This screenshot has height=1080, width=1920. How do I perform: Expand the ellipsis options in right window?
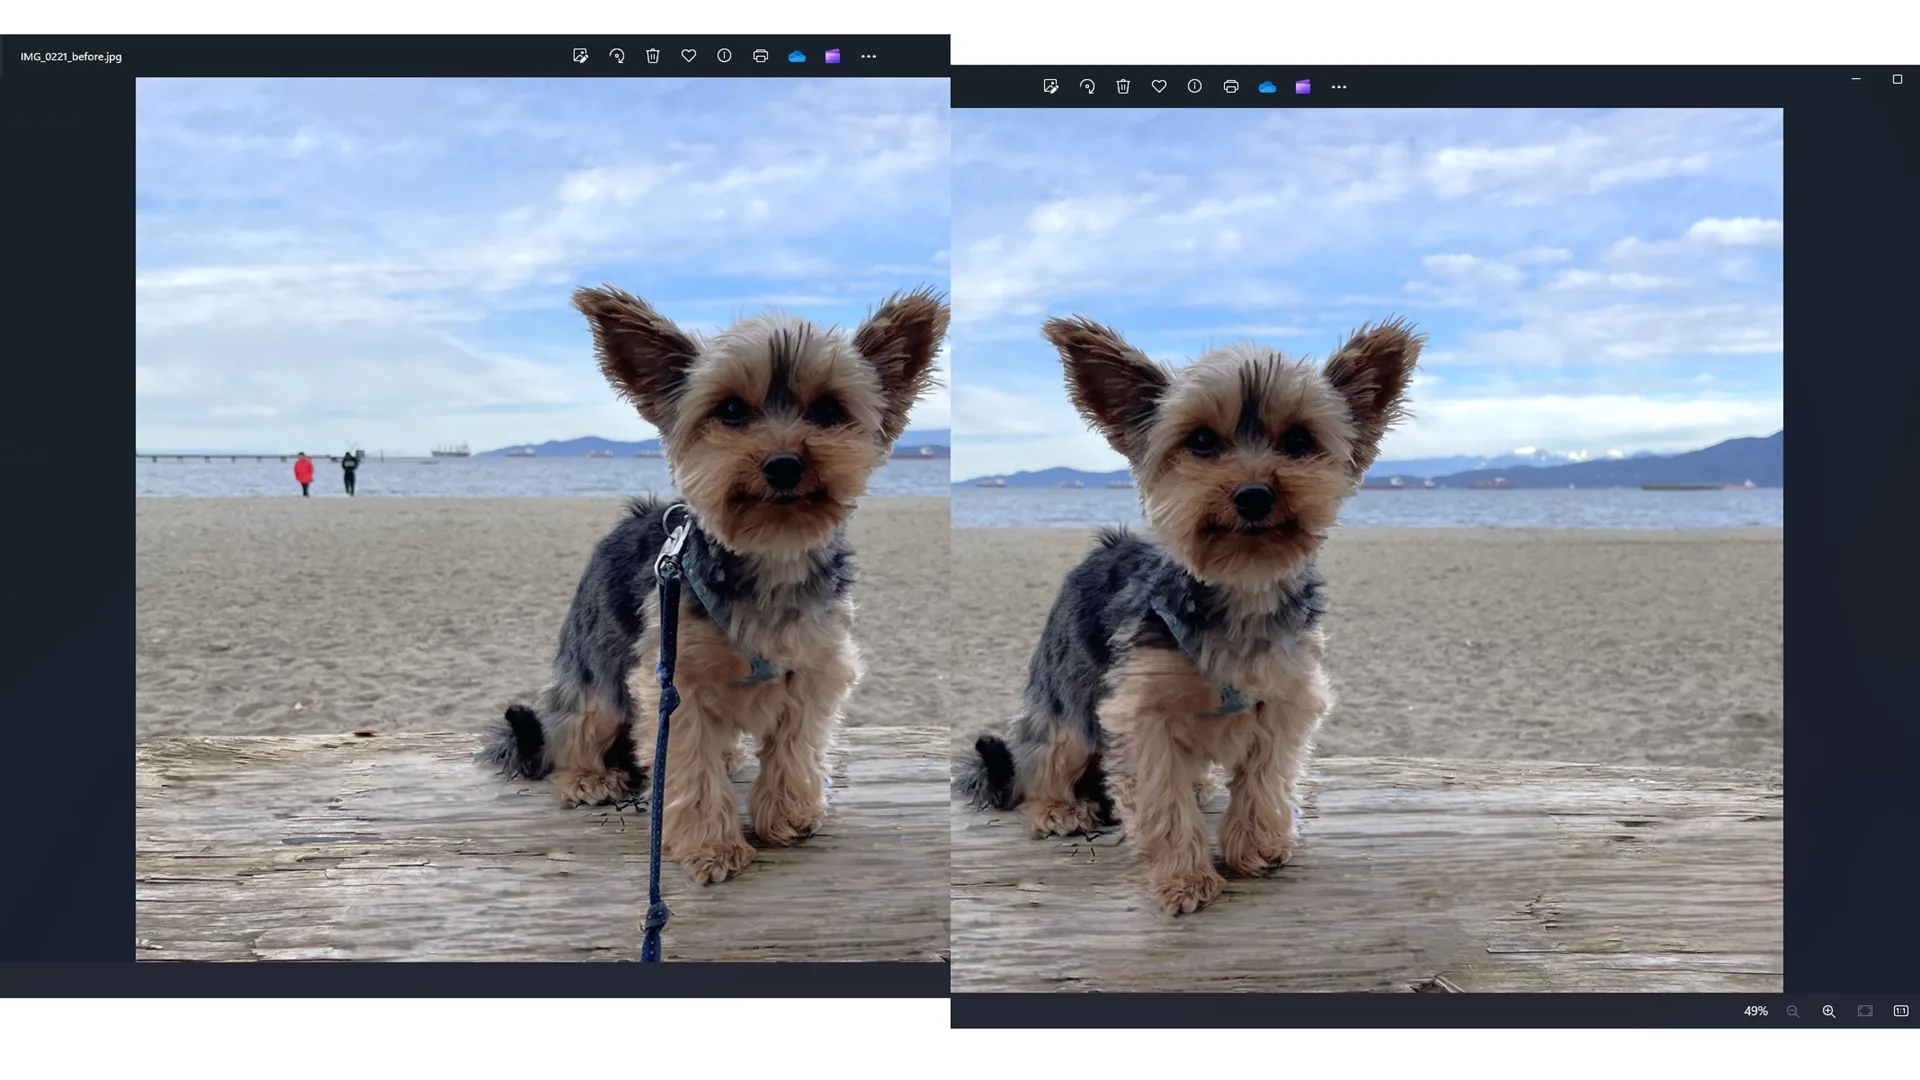[1339, 87]
